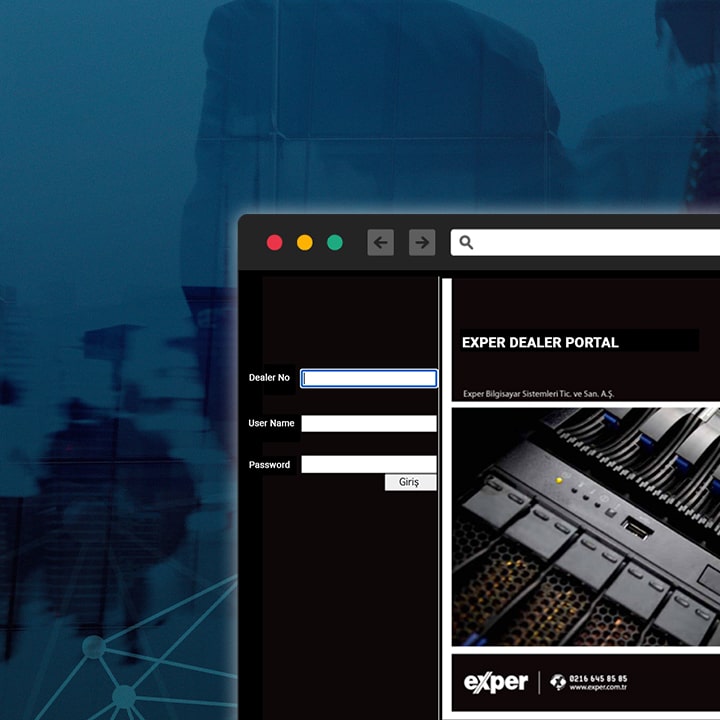Click the browser forward arrow button
This screenshot has height=720, width=720.
422,242
